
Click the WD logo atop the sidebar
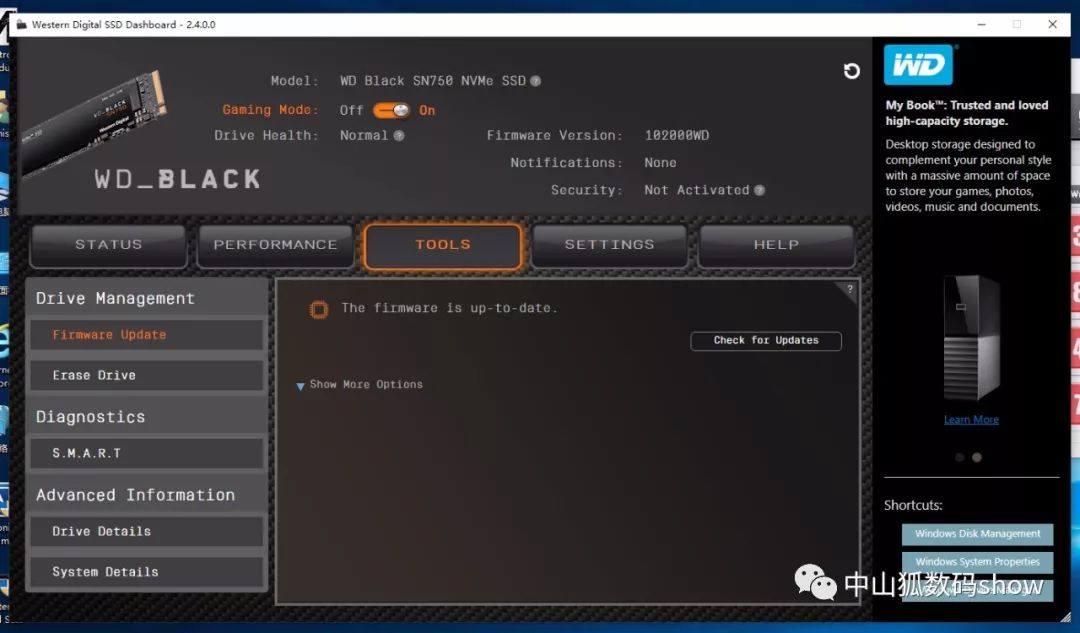click(x=919, y=64)
